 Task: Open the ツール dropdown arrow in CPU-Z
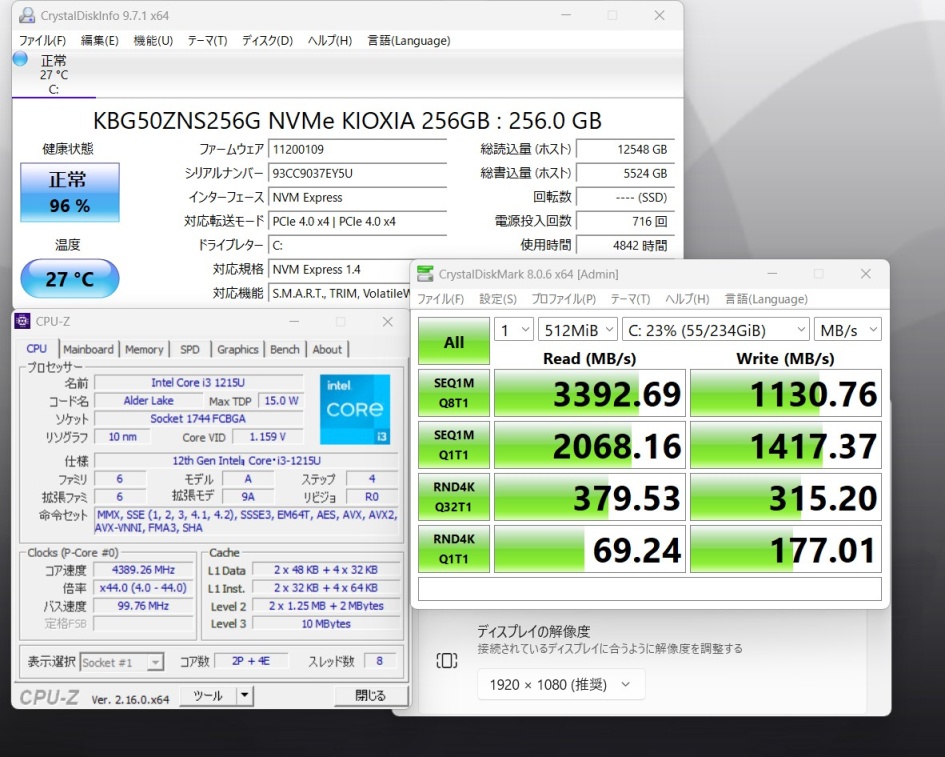click(244, 695)
